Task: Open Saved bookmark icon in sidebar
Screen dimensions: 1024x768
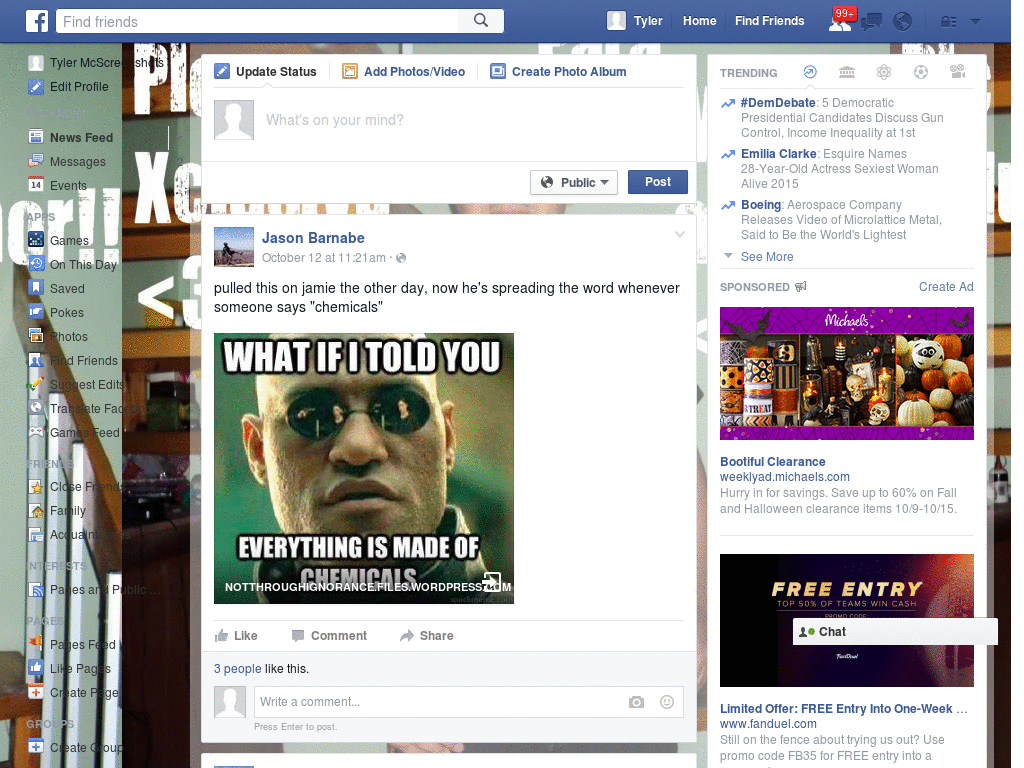Action: [36, 289]
